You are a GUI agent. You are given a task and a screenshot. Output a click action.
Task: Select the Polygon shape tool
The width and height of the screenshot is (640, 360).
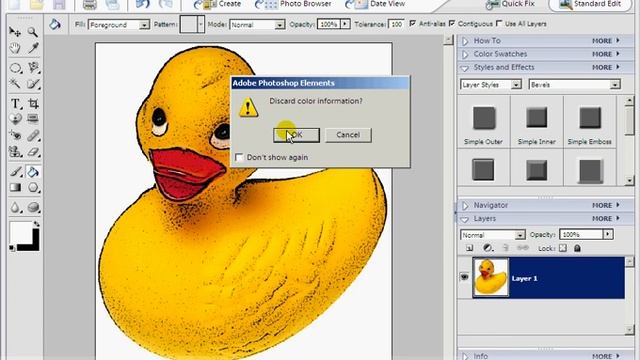tap(33, 188)
